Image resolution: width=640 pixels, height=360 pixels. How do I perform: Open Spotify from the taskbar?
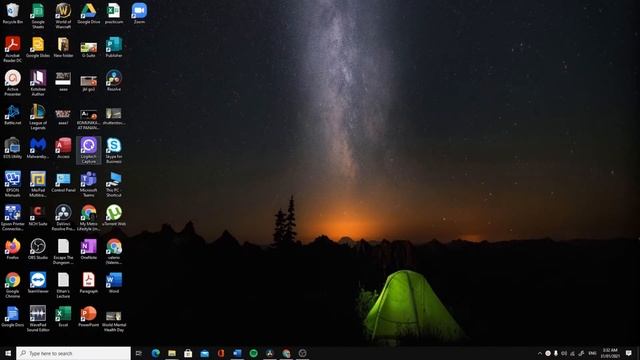coord(253,353)
